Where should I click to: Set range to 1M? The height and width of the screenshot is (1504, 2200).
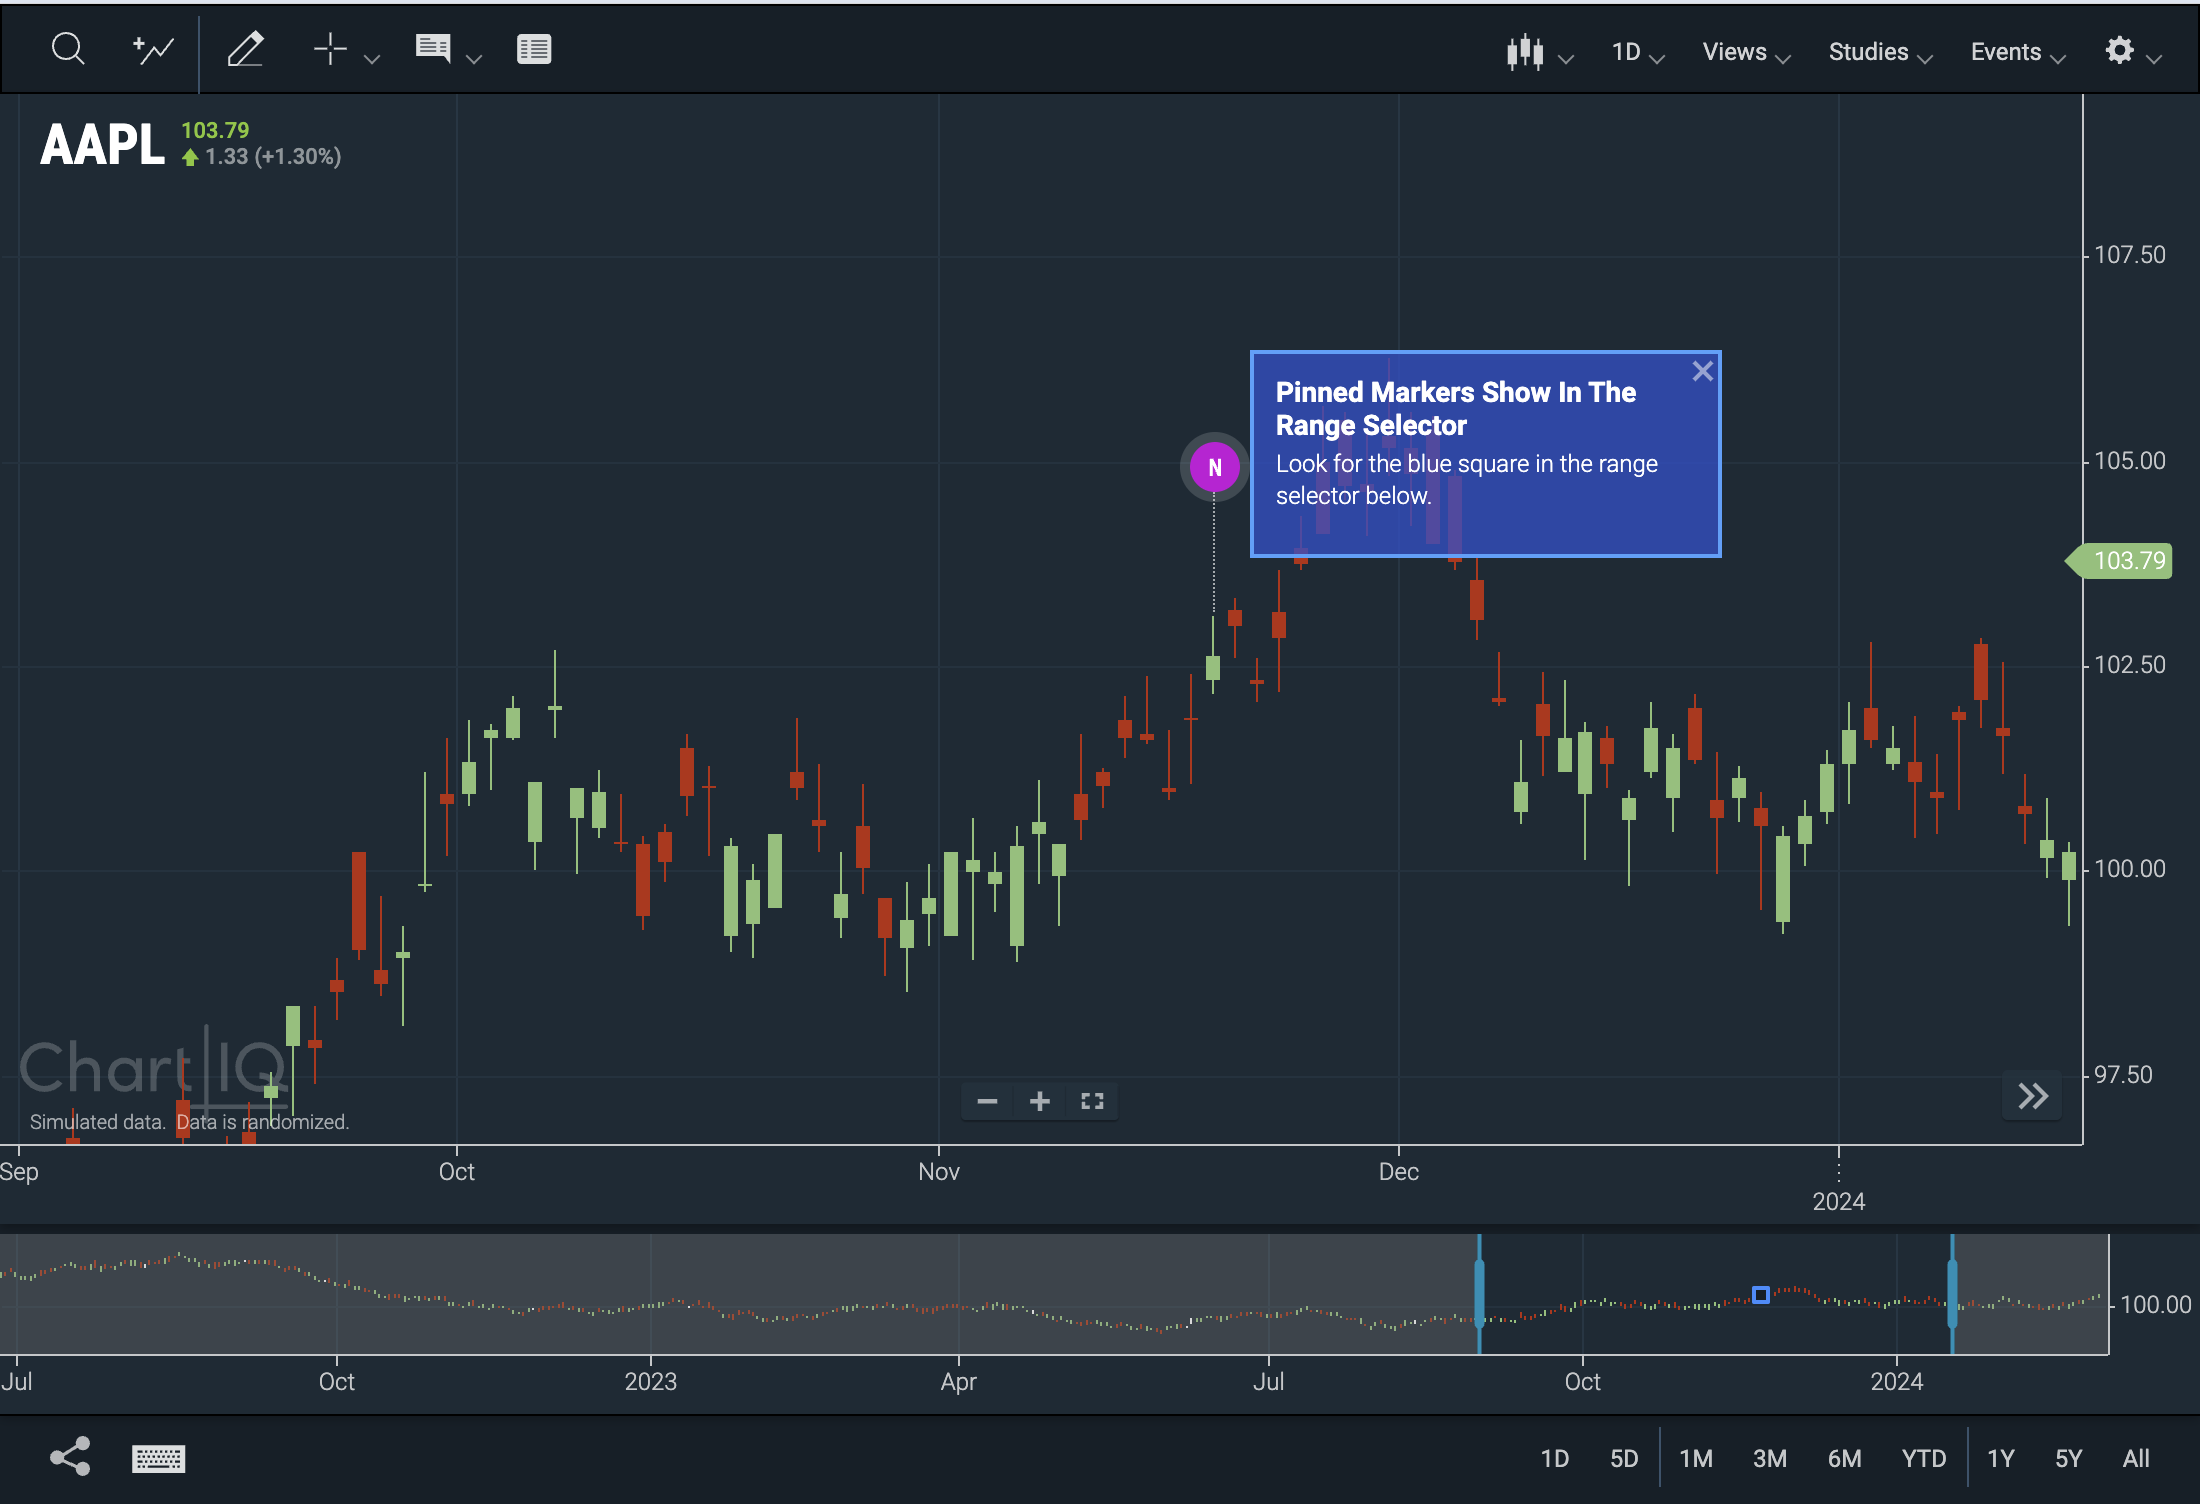tap(1696, 1459)
